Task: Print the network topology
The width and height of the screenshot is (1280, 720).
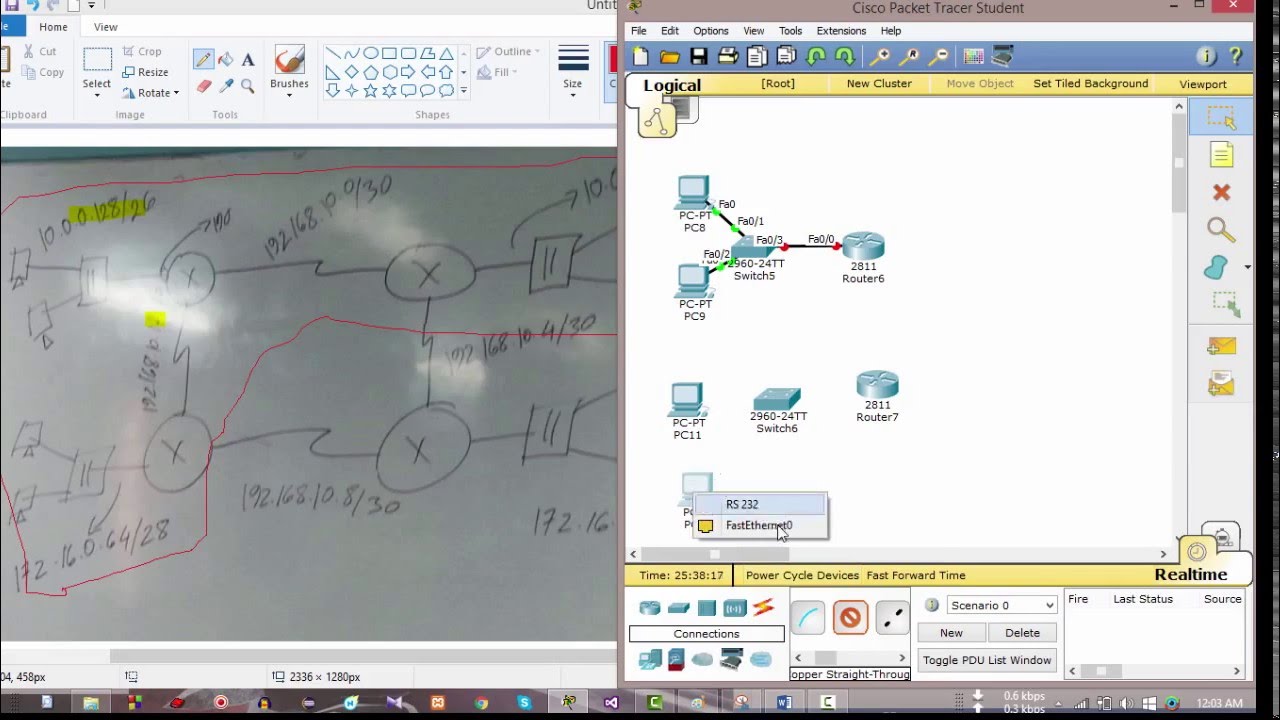Action: click(x=728, y=57)
